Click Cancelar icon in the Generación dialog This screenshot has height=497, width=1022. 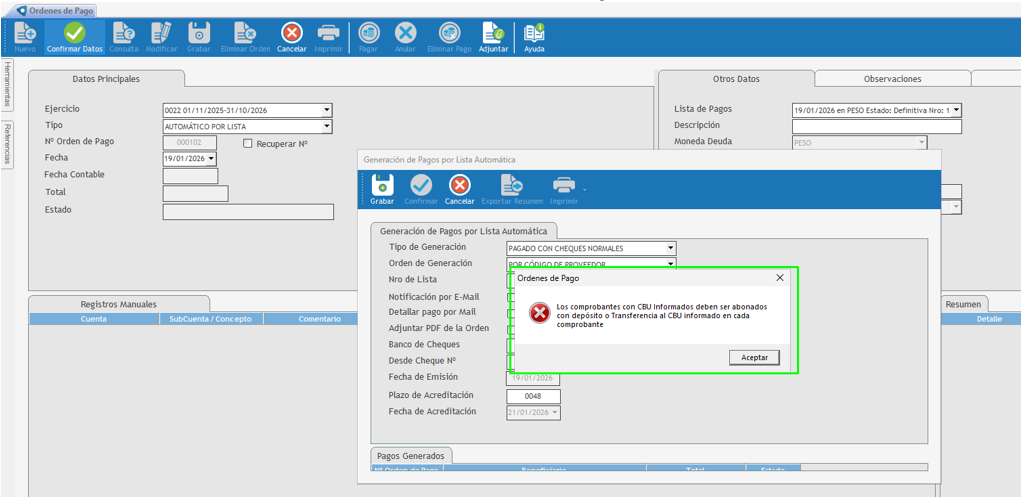click(x=459, y=188)
